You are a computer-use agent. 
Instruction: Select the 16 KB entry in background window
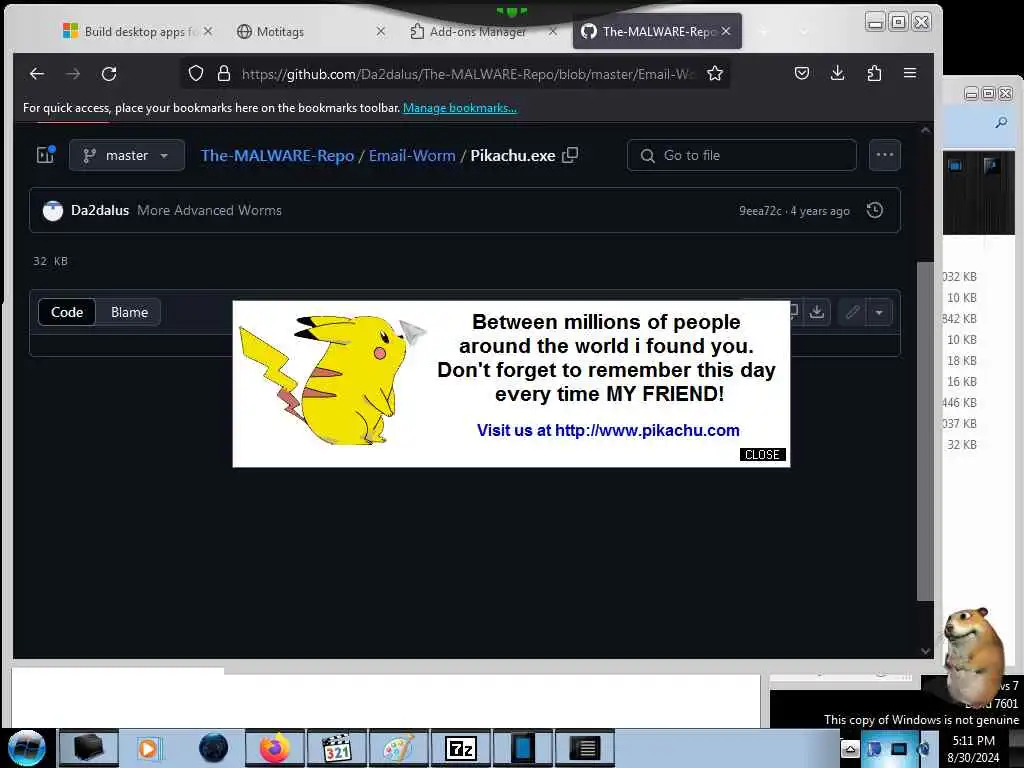pyautogui.click(x=961, y=381)
